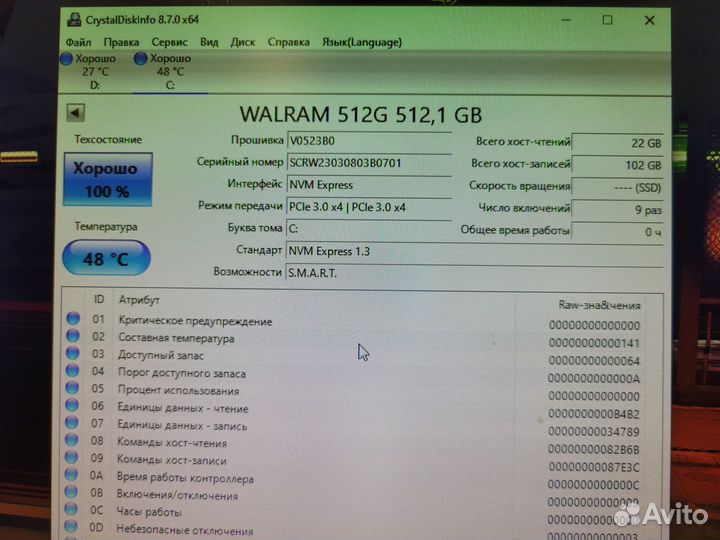
Task: Click status icon of row 06 Единицы данных - чтение
Action: (72, 405)
